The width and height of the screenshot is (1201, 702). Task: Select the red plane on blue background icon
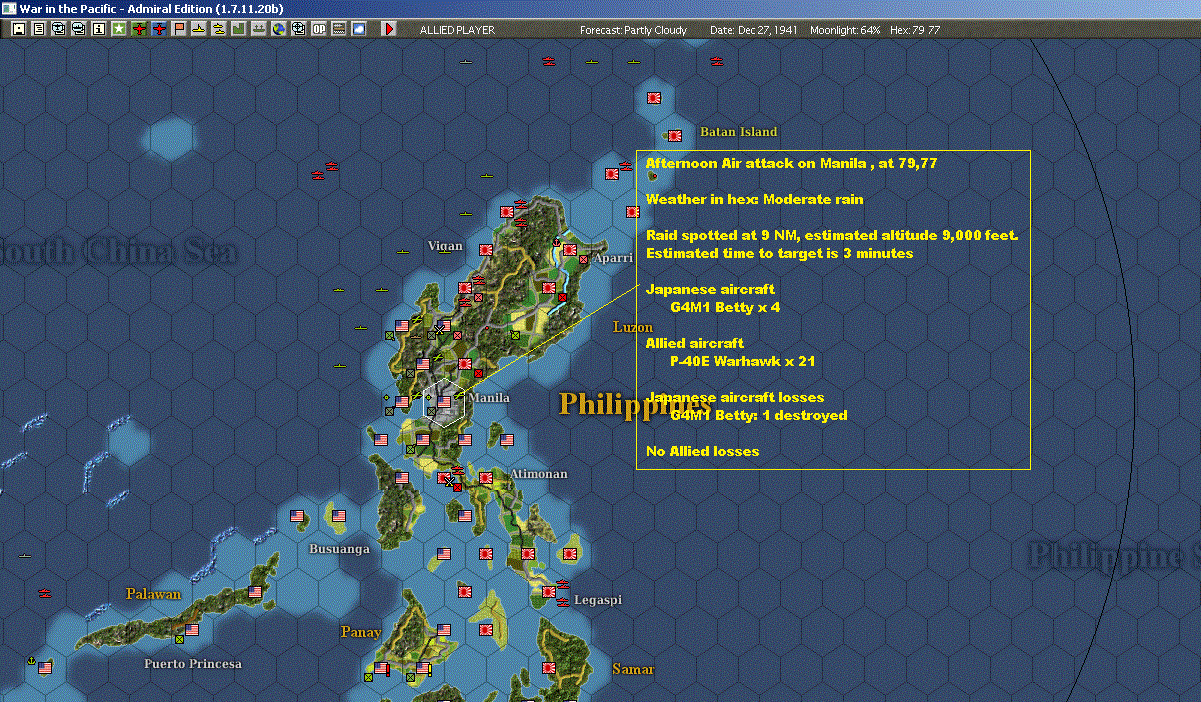(159, 29)
